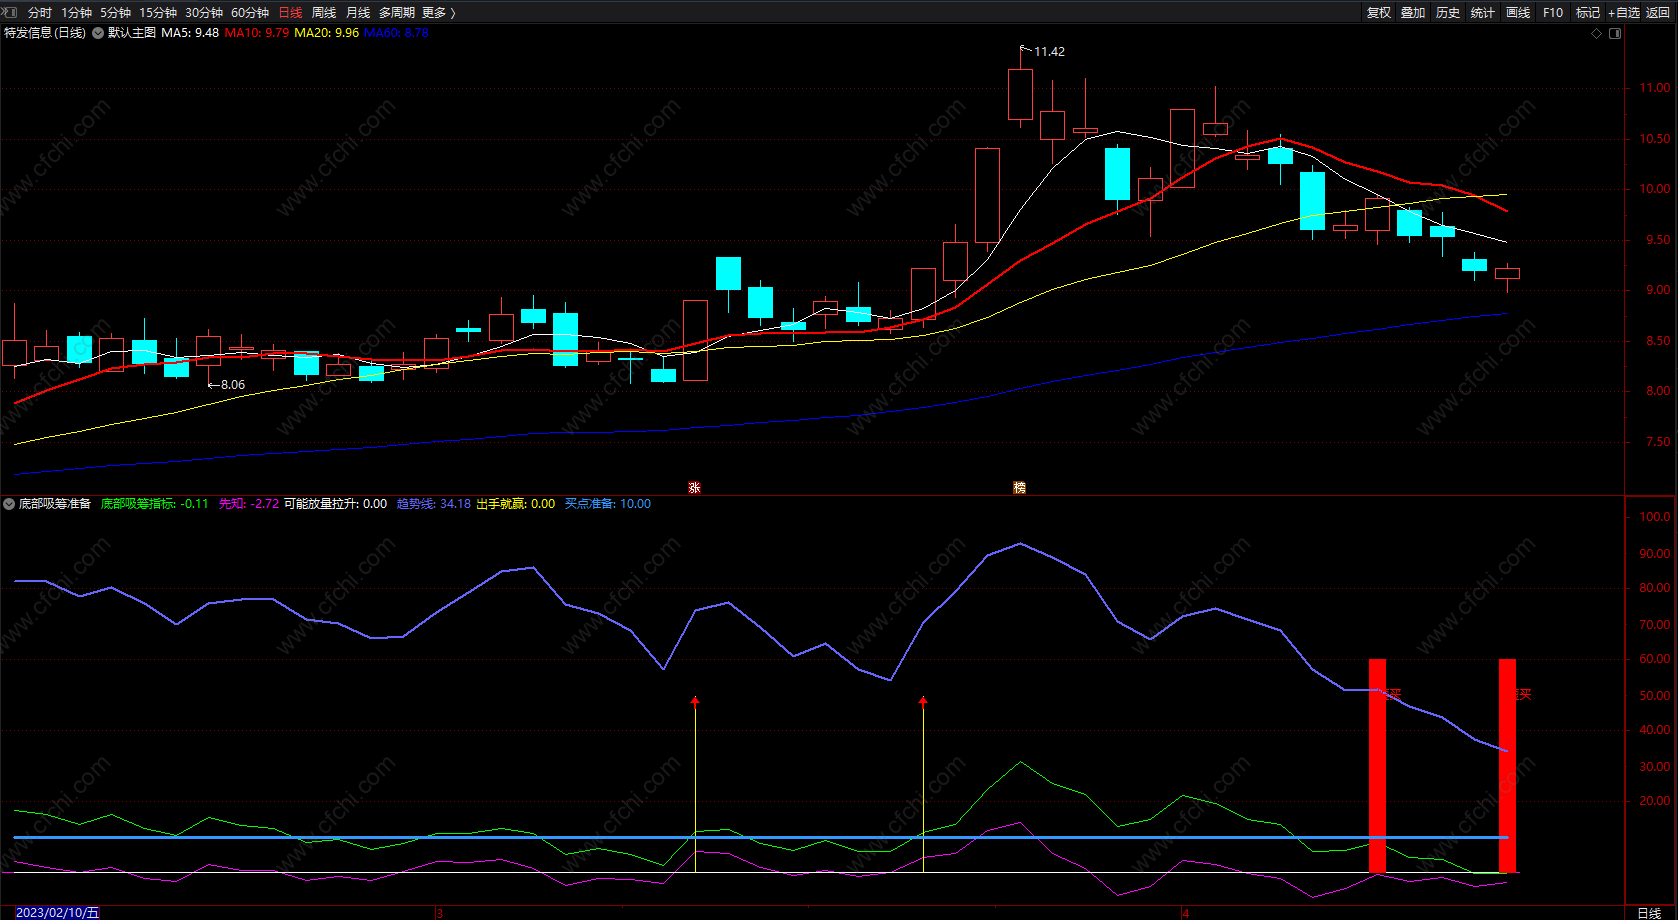Click the 复权 button
The image size is (1678, 920).
pos(1378,12)
